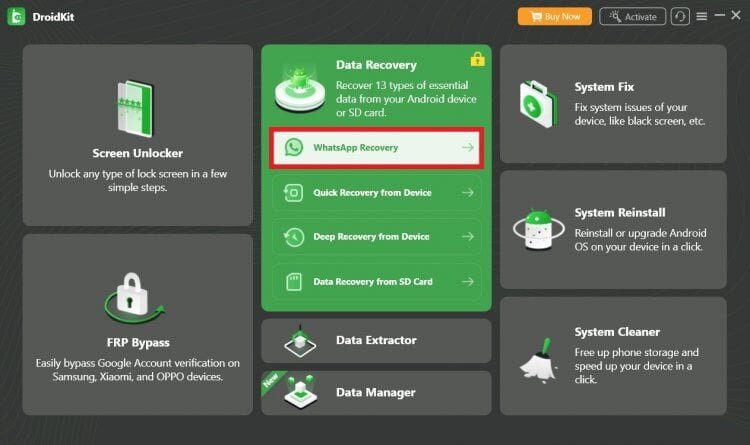750x445 pixels.
Task: Click the Screen Unlocker description text
Action: (138, 180)
